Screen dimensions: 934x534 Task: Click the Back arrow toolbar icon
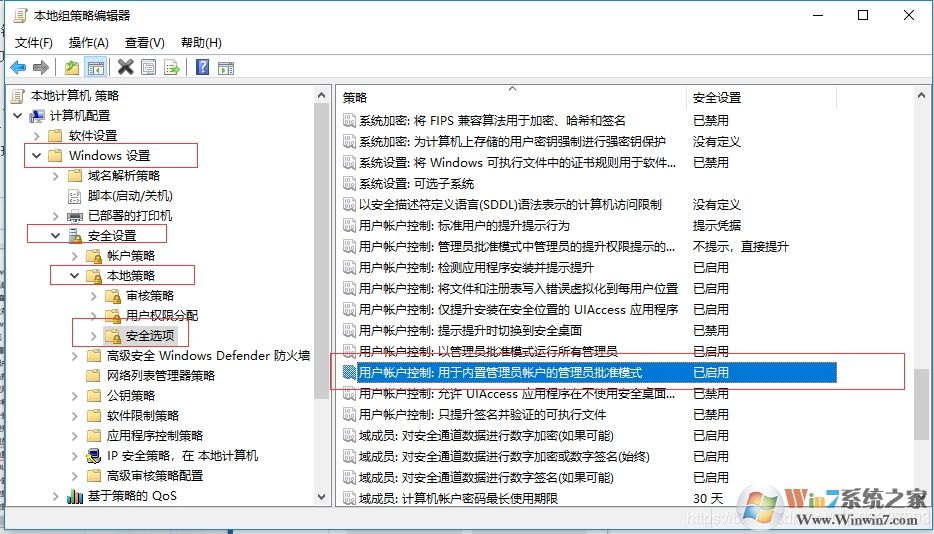[18, 67]
